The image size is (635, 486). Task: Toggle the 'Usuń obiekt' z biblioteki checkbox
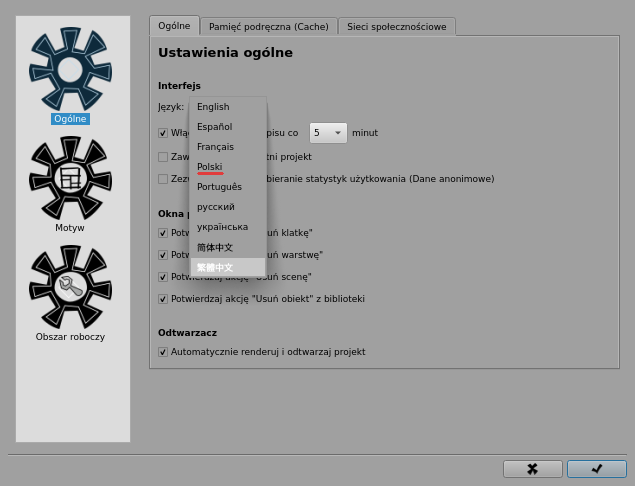[163, 299]
